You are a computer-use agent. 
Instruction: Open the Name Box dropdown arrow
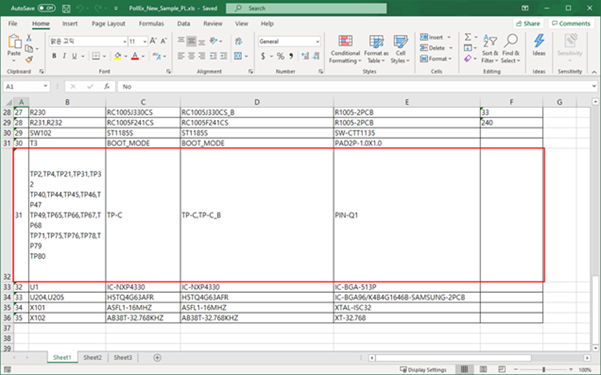pyautogui.click(x=45, y=86)
